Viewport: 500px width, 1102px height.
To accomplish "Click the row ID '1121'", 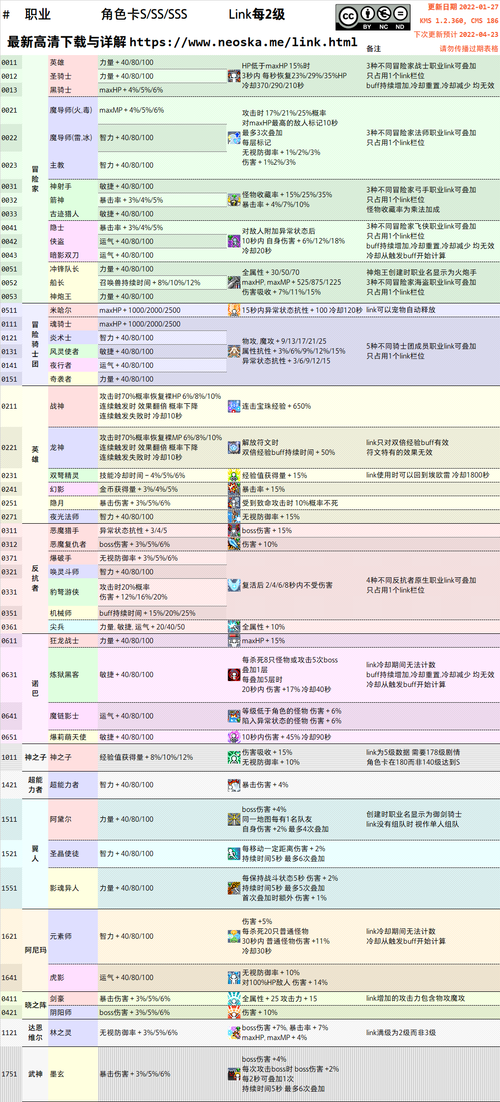I will 10,1032.
